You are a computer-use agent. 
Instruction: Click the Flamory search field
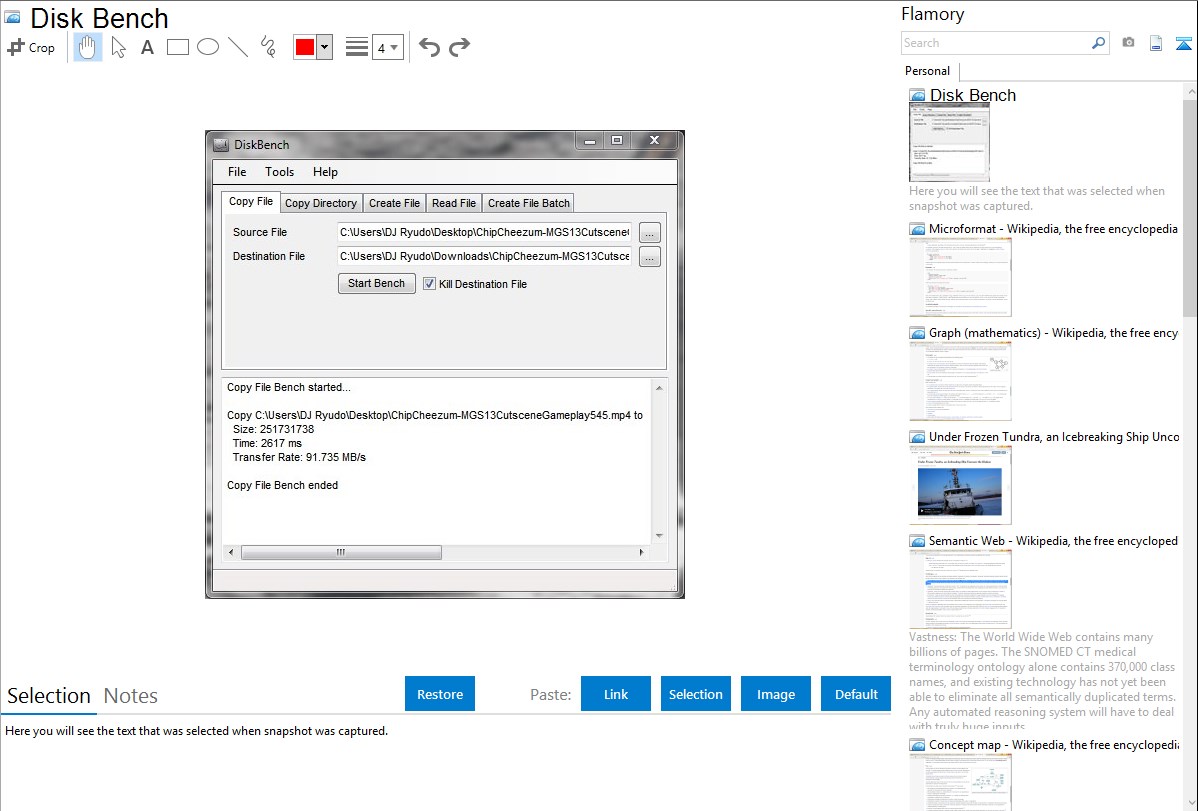996,43
